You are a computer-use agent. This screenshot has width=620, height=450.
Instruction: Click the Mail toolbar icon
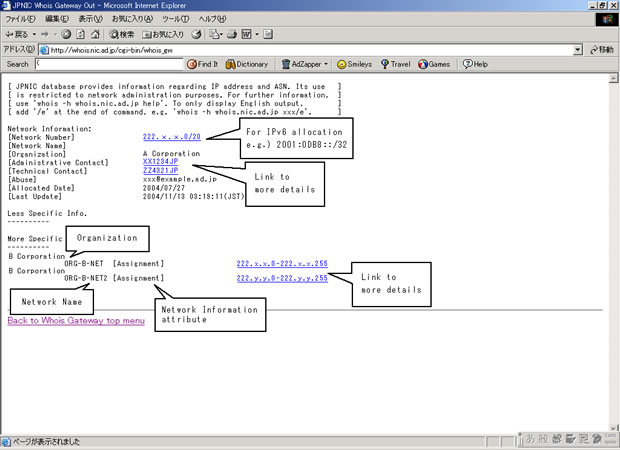click(214, 34)
